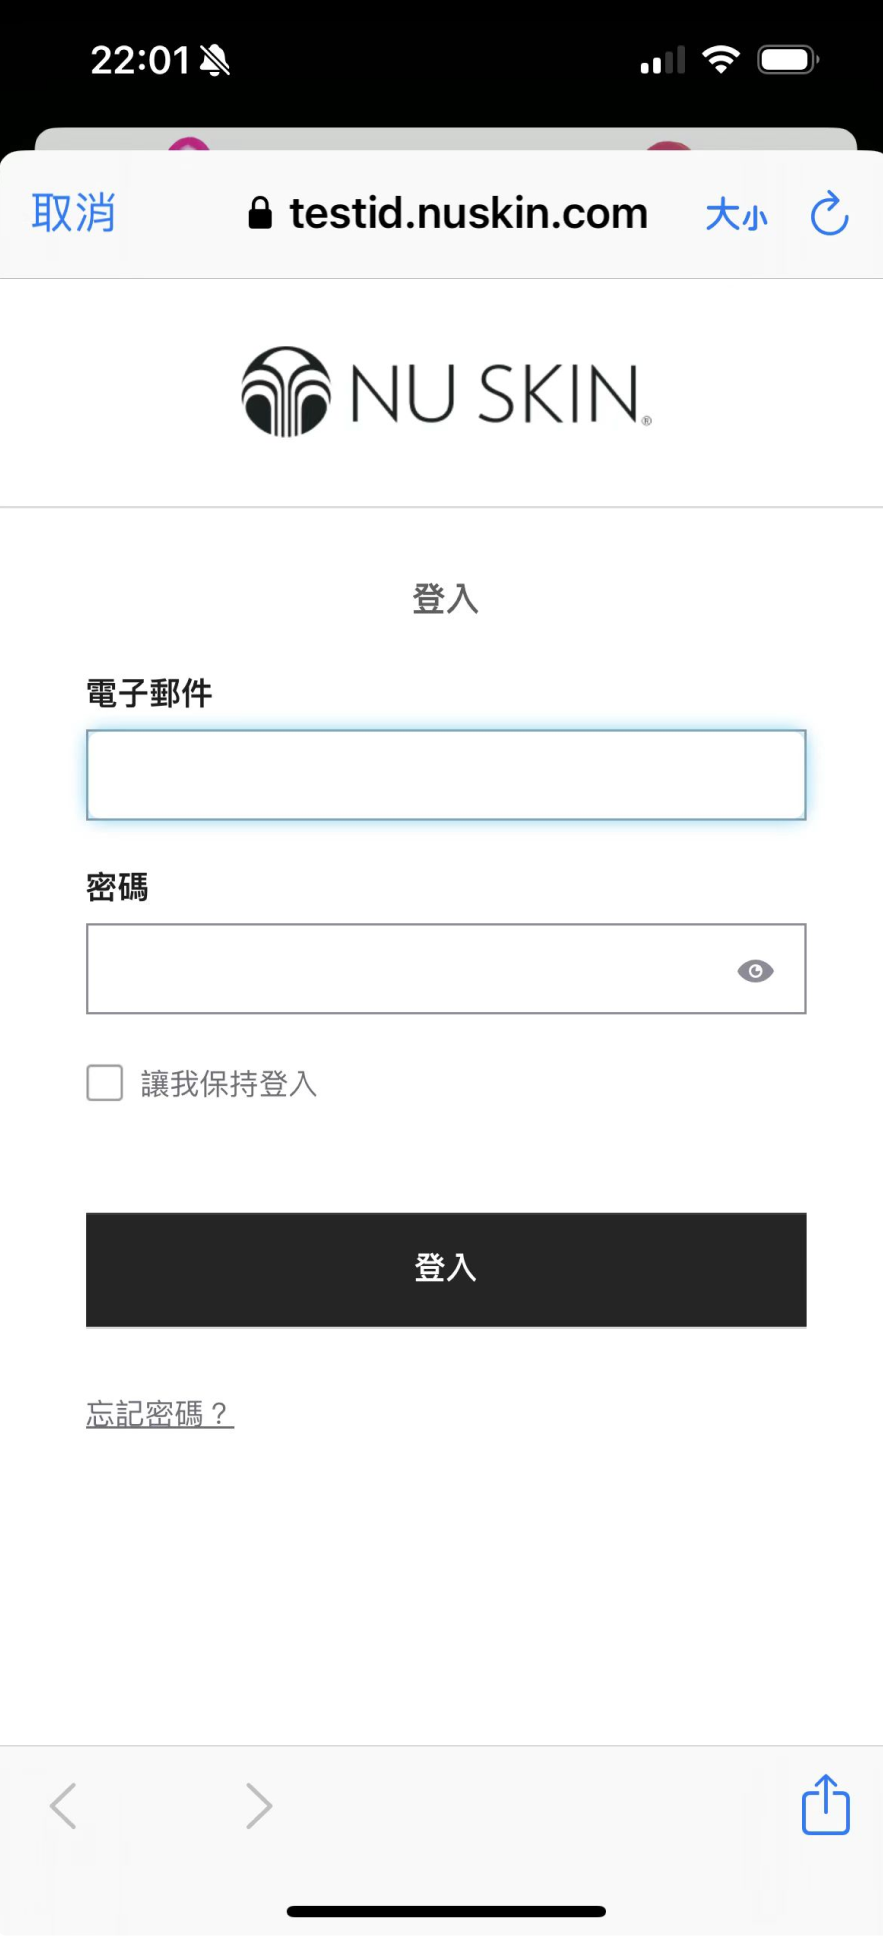This screenshot has height=1950, width=883.
Task: Tap 取消 to cancel the page
Action: point(74,213)
